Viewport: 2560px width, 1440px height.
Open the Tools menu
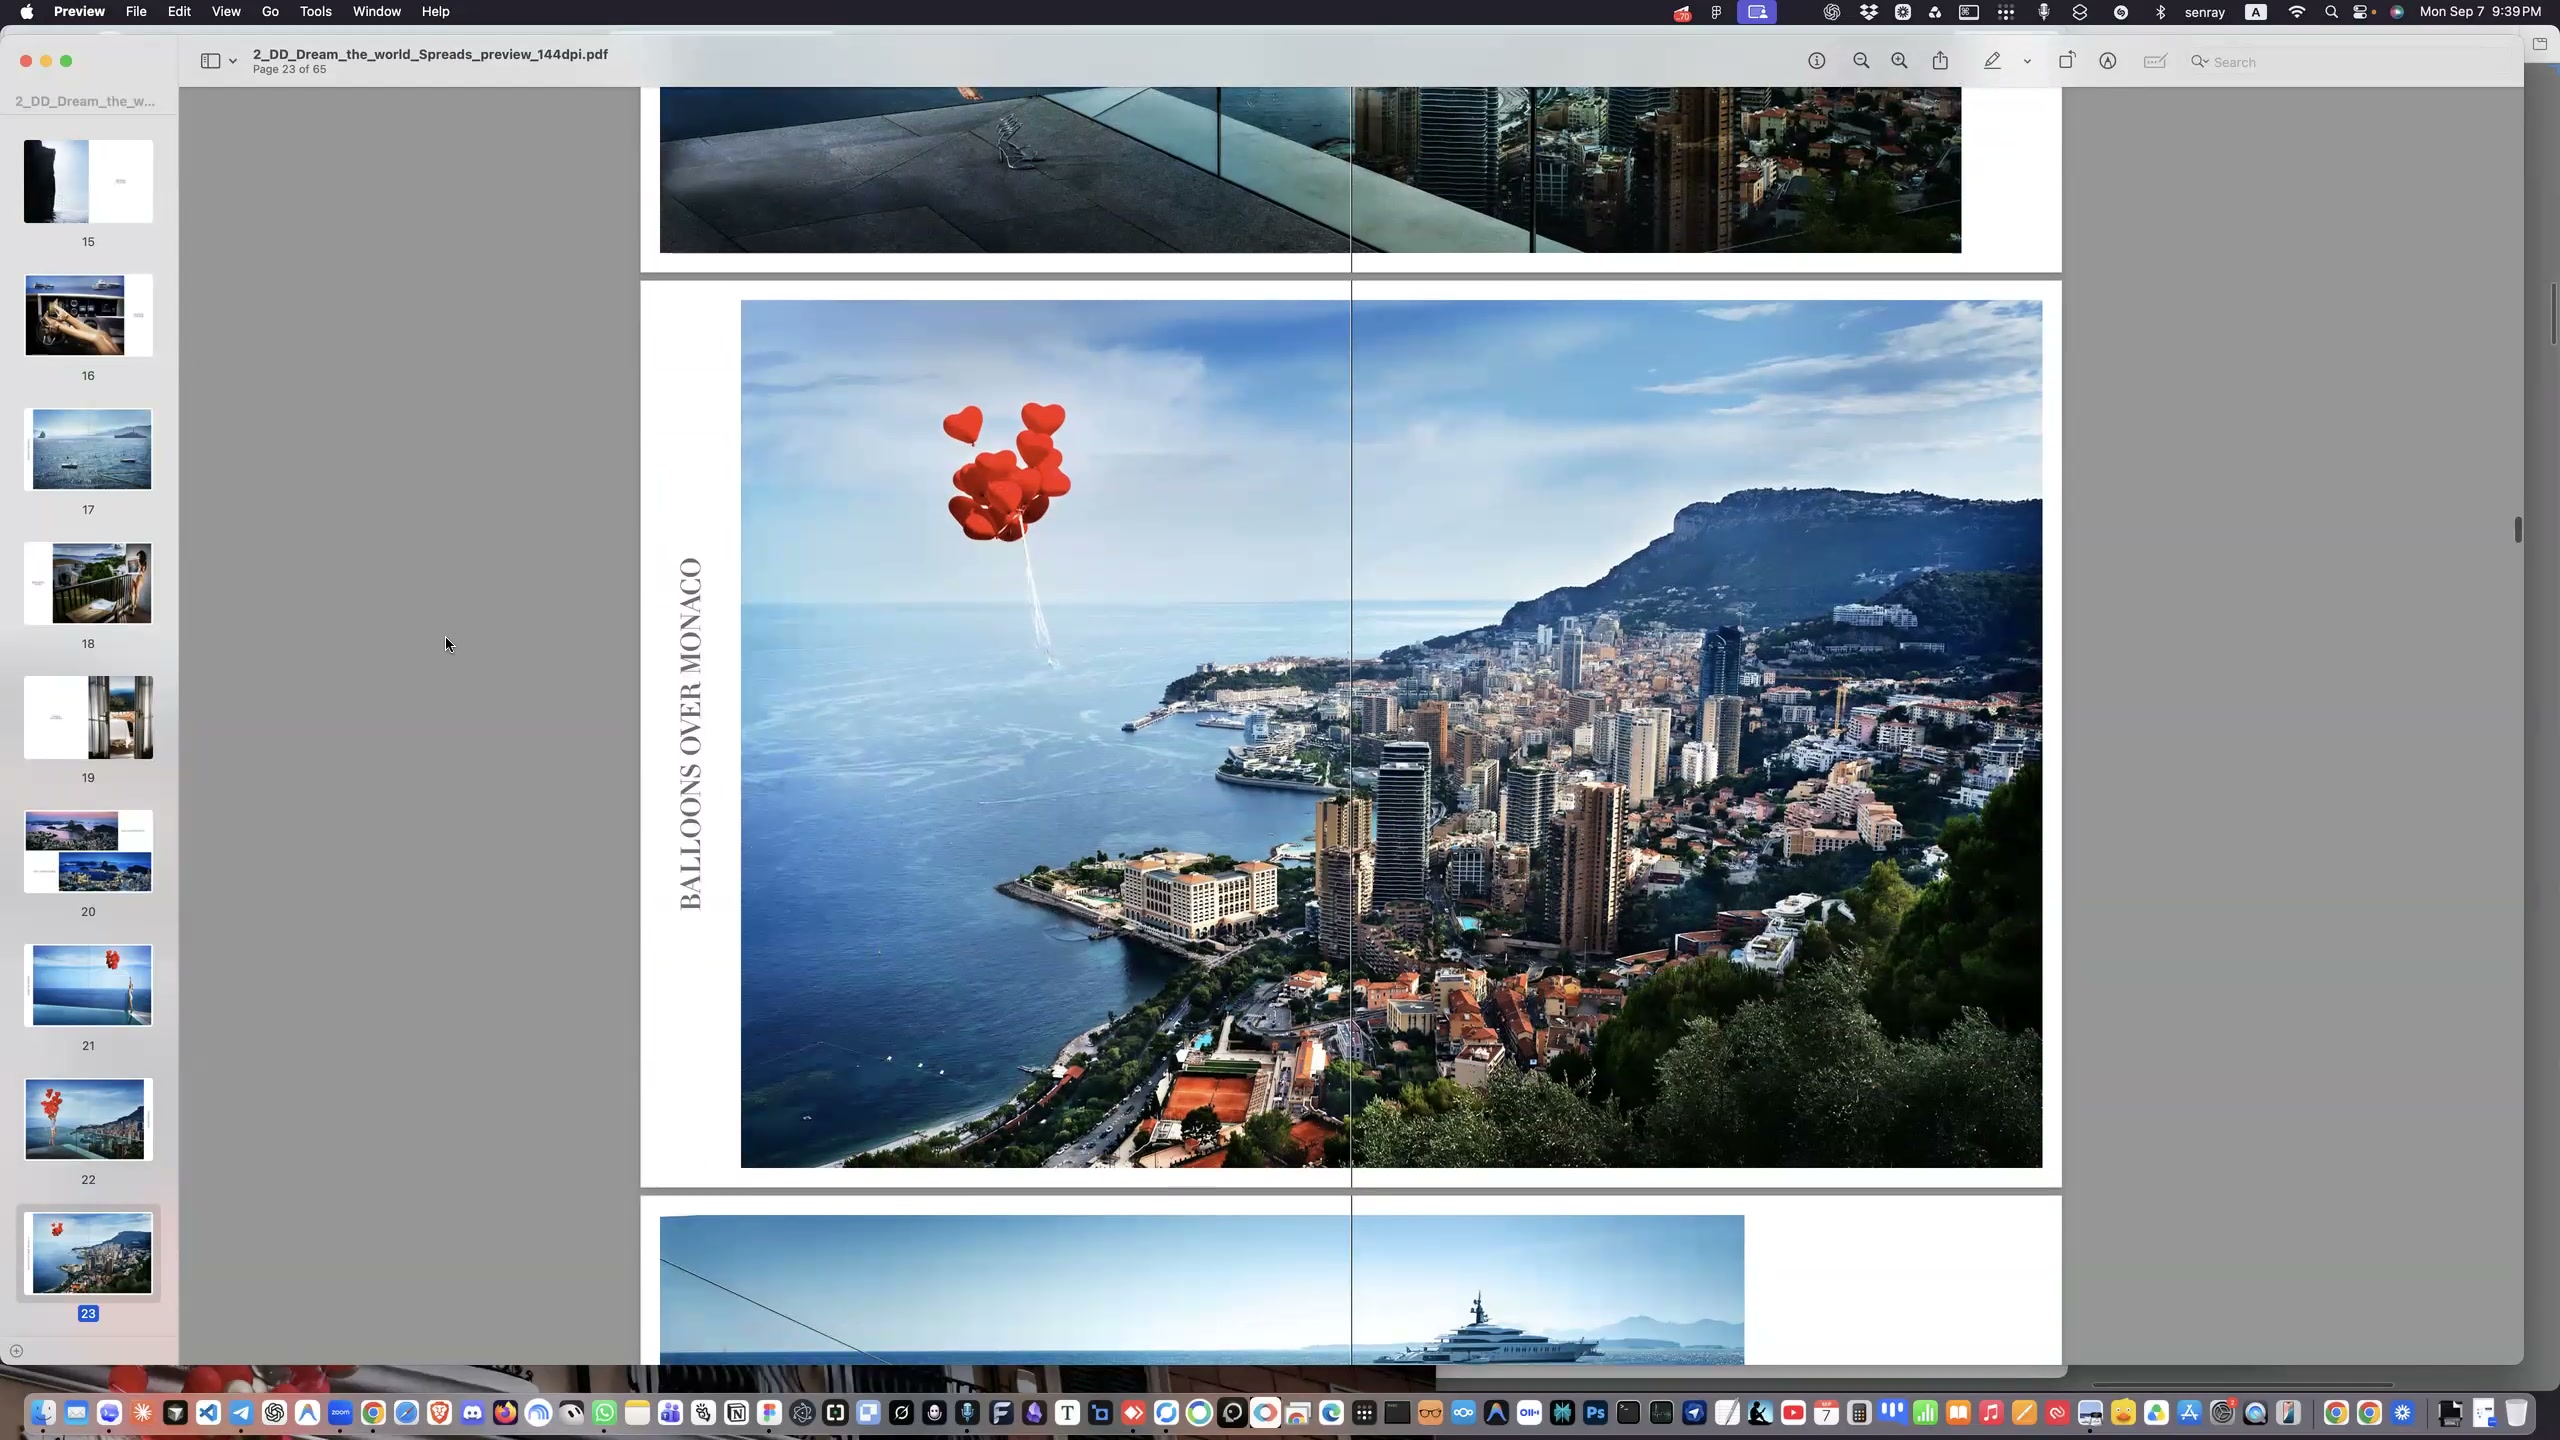[x=315, y=12]
